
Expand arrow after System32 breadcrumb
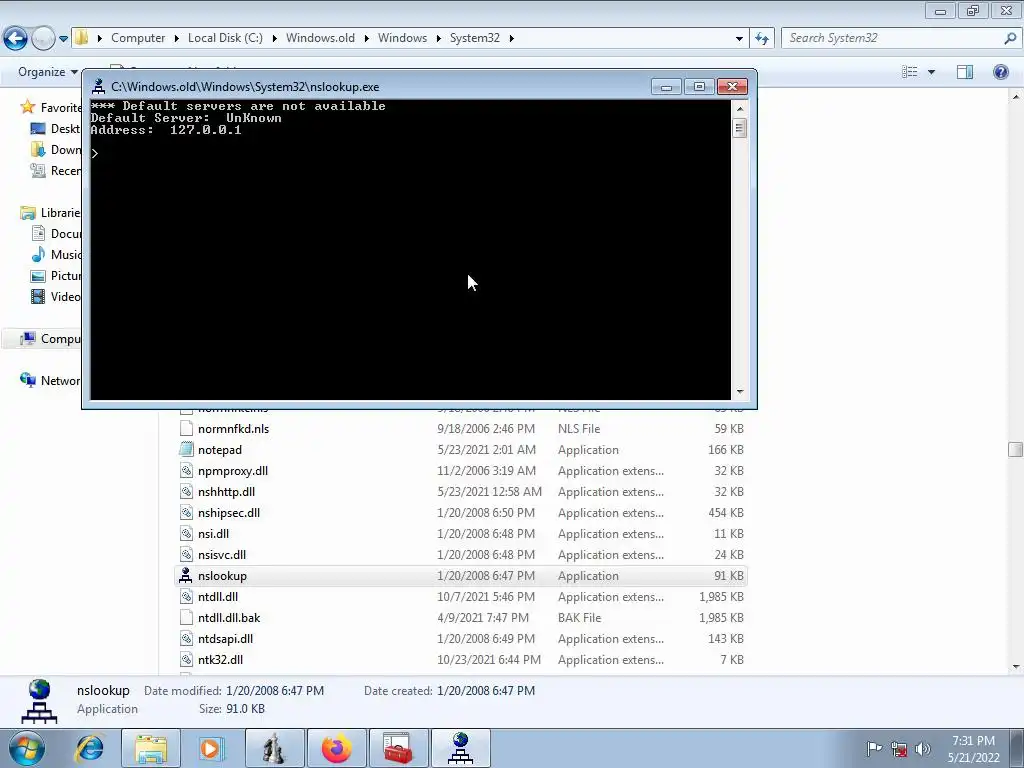pos(511,38)
